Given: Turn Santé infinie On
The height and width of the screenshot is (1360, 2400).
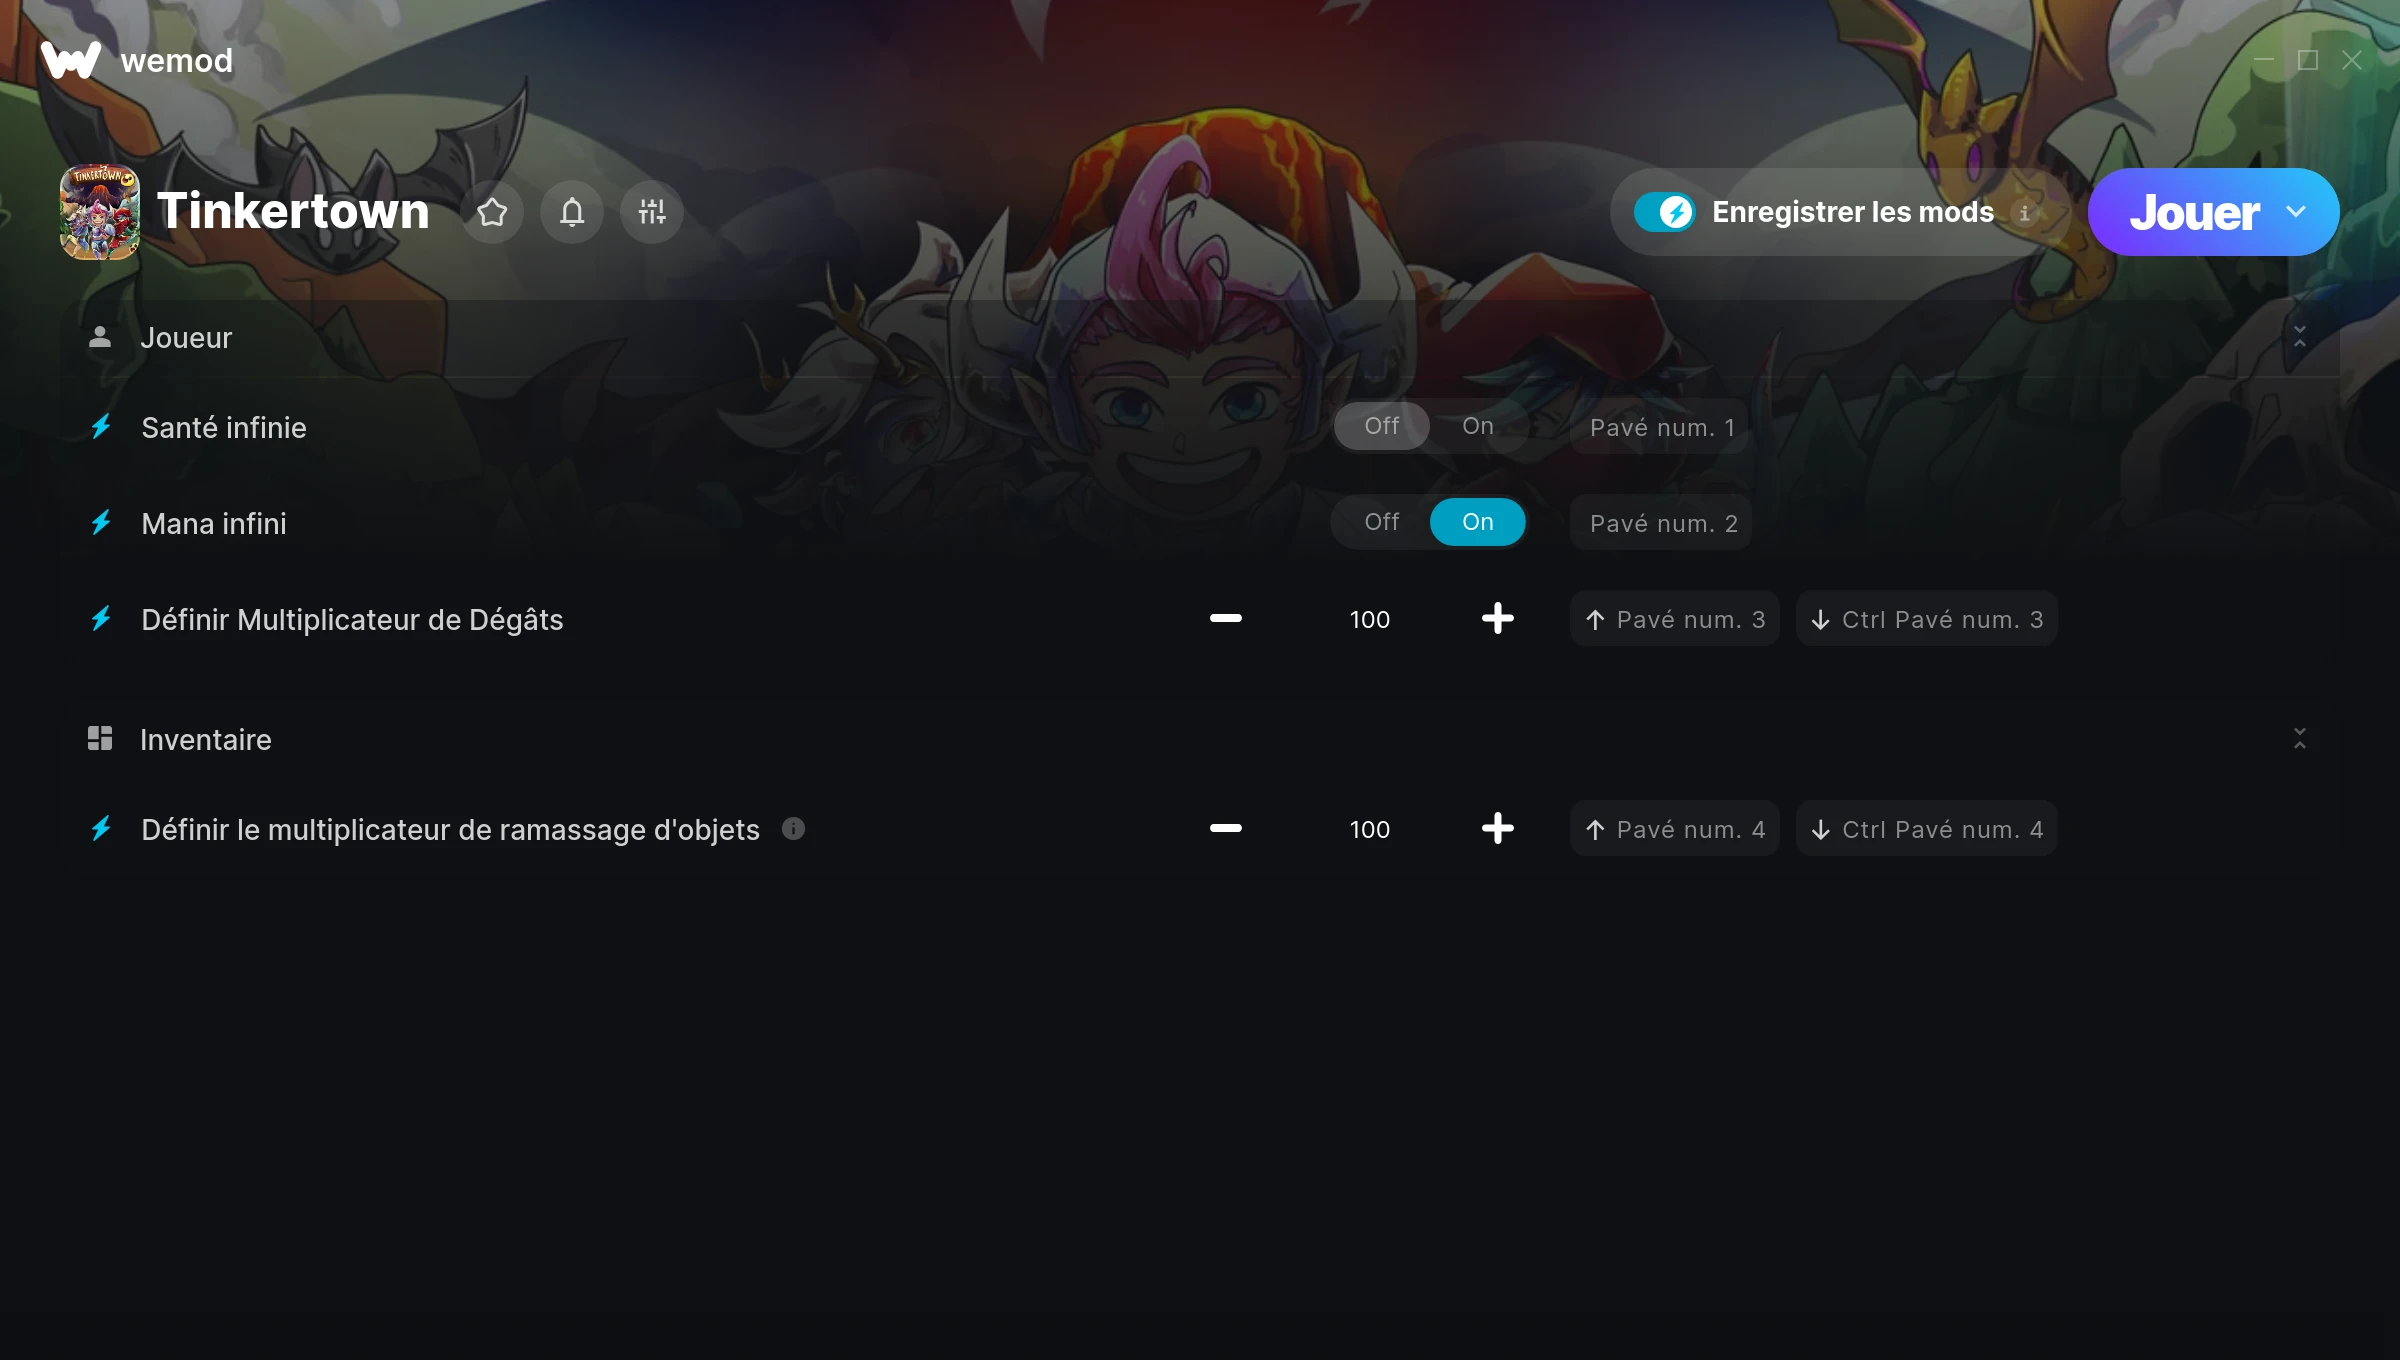Looking at the screenshot, I should pyautogui.click(x=1478, y=426).
